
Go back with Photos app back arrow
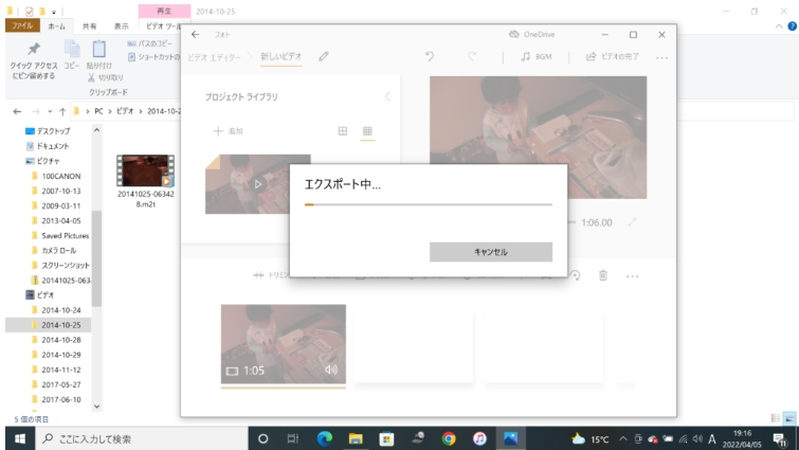195,34
